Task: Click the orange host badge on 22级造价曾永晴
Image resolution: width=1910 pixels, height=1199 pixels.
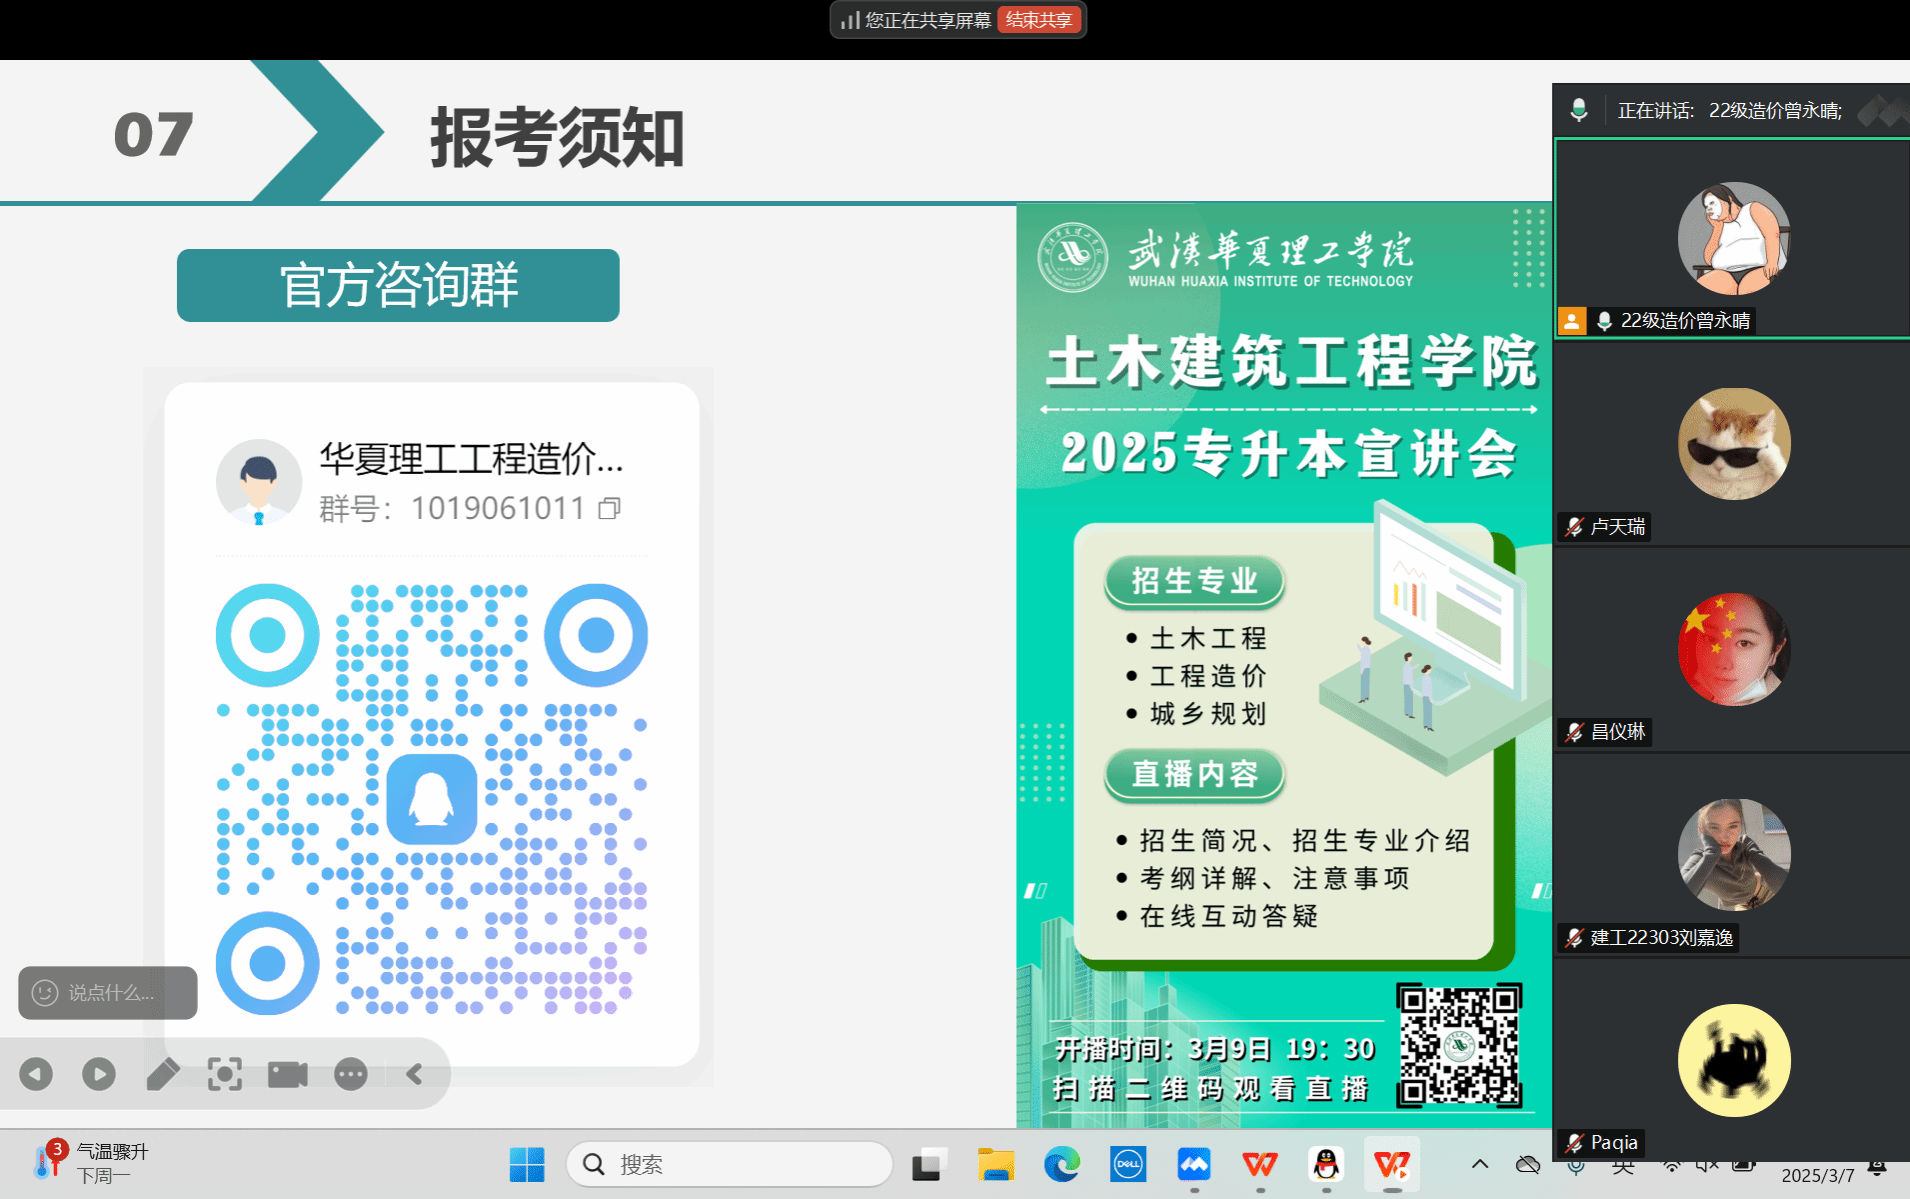Action: point(1572,321)
